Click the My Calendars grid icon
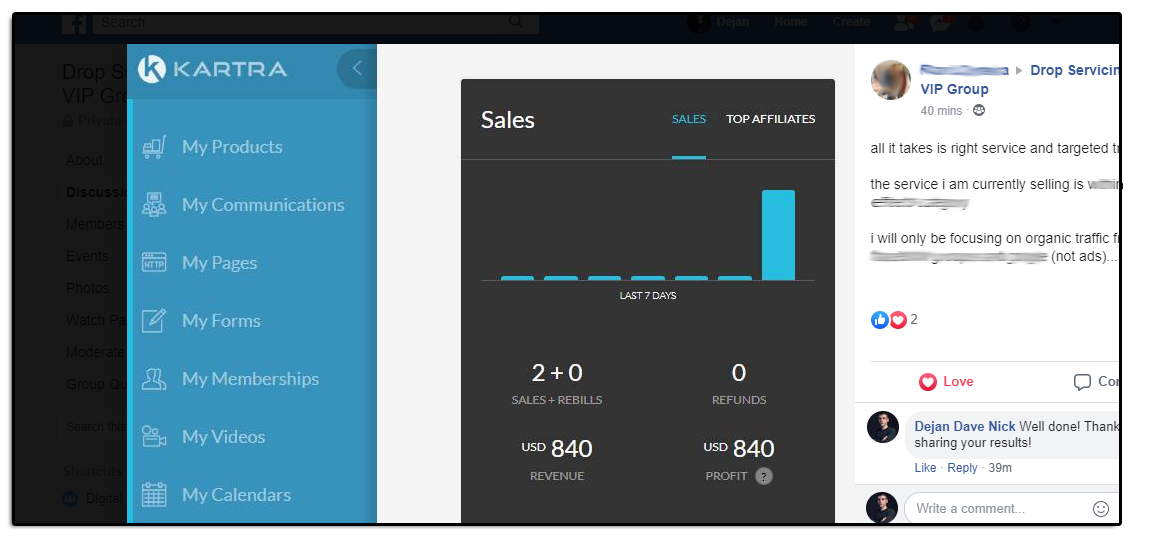1149x544 pixels. (x=154, y=494)
